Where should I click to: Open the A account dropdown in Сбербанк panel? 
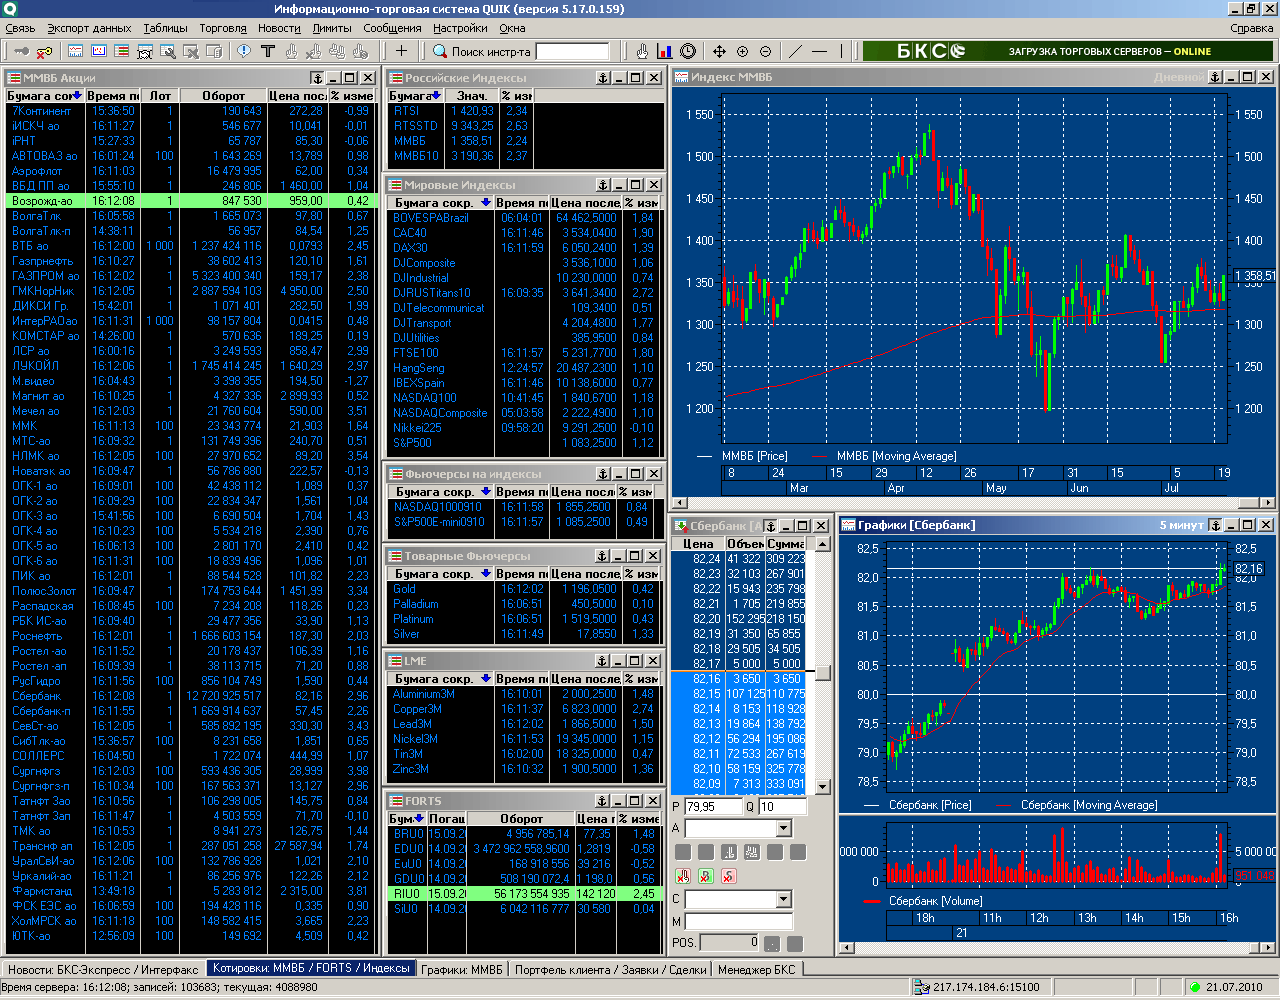point(783,828)
